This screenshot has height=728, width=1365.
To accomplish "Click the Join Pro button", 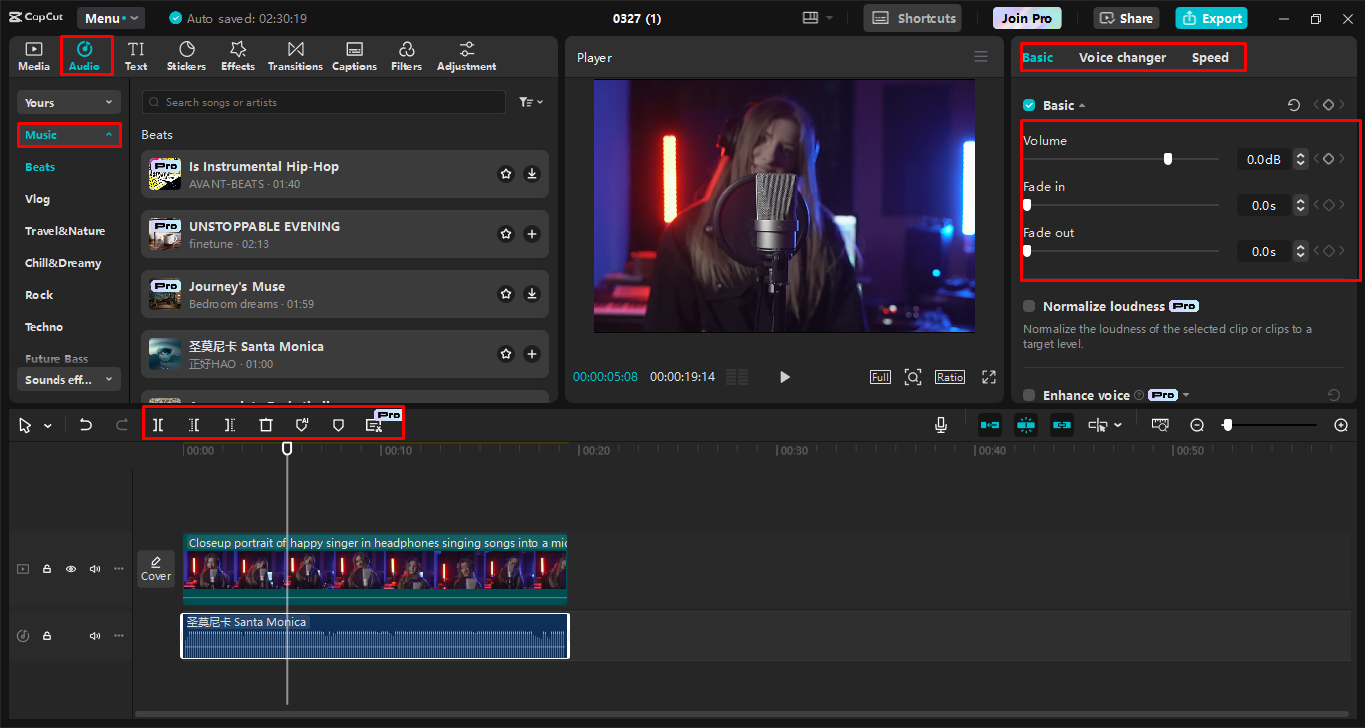I will pos(1027,18).
